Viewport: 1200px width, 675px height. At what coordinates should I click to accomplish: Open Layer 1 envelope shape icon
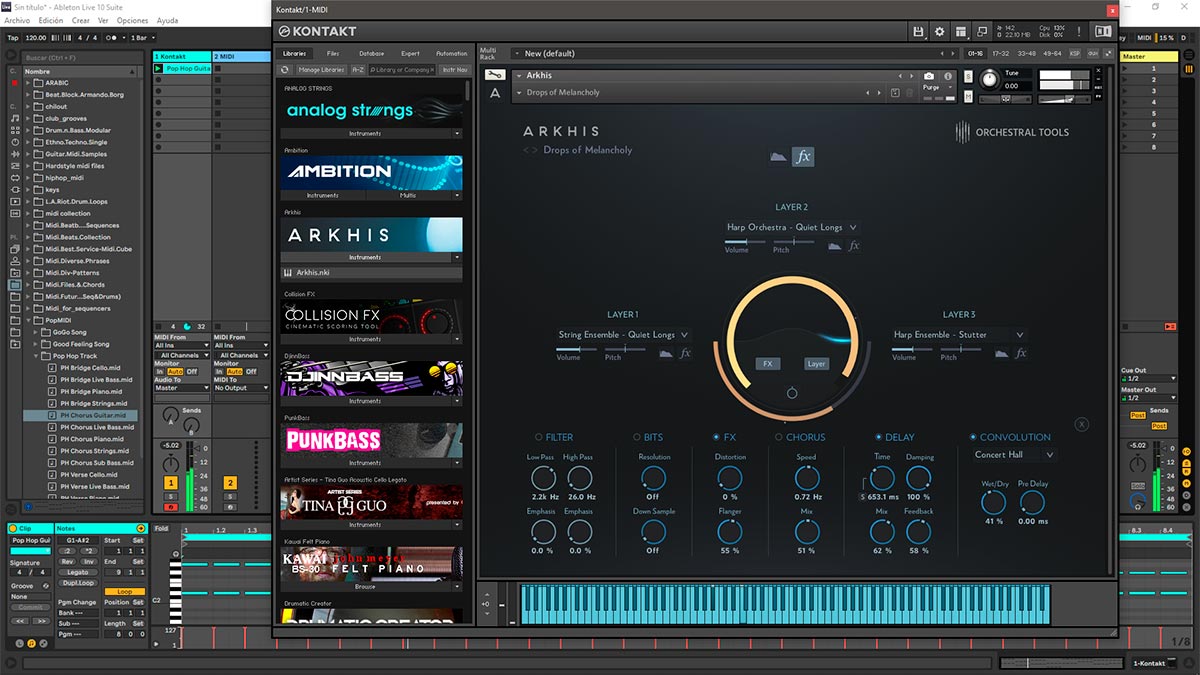coord(666,353)
